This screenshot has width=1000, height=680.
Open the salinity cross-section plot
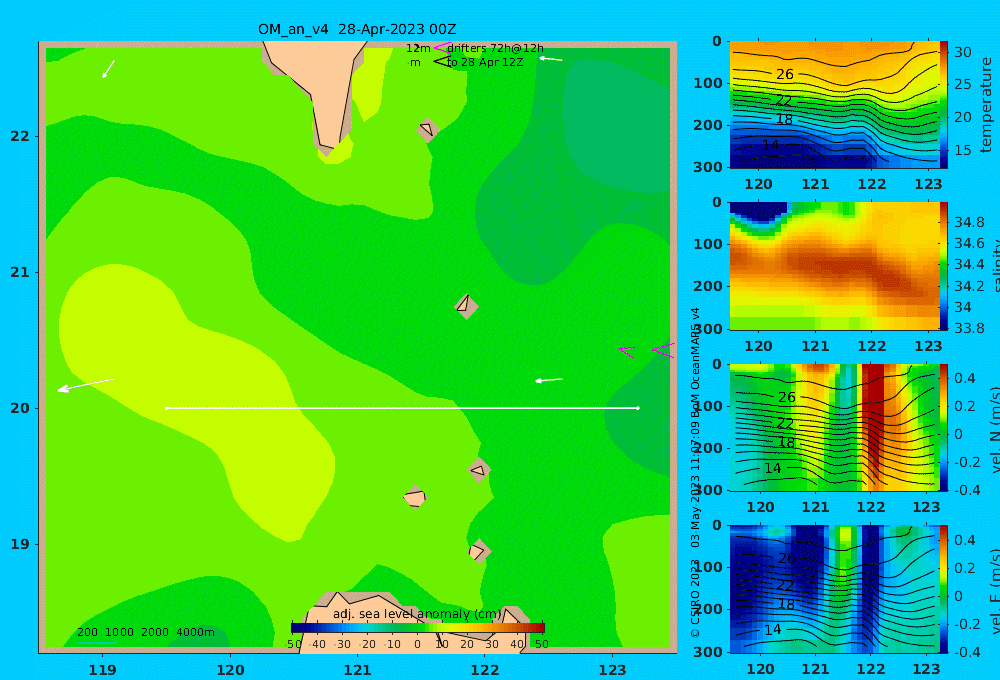(834, 266)
